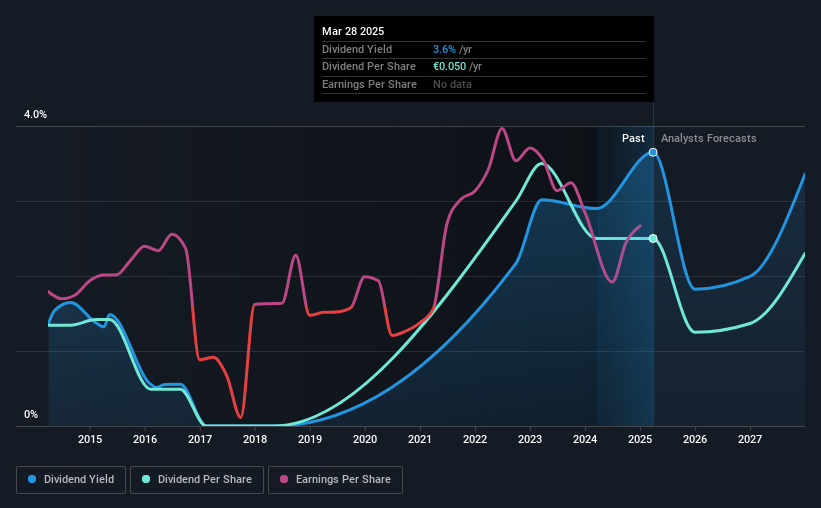821x508 pixels.
Task: Click the 2023 x-axis label
Action: tap(530, 439)
